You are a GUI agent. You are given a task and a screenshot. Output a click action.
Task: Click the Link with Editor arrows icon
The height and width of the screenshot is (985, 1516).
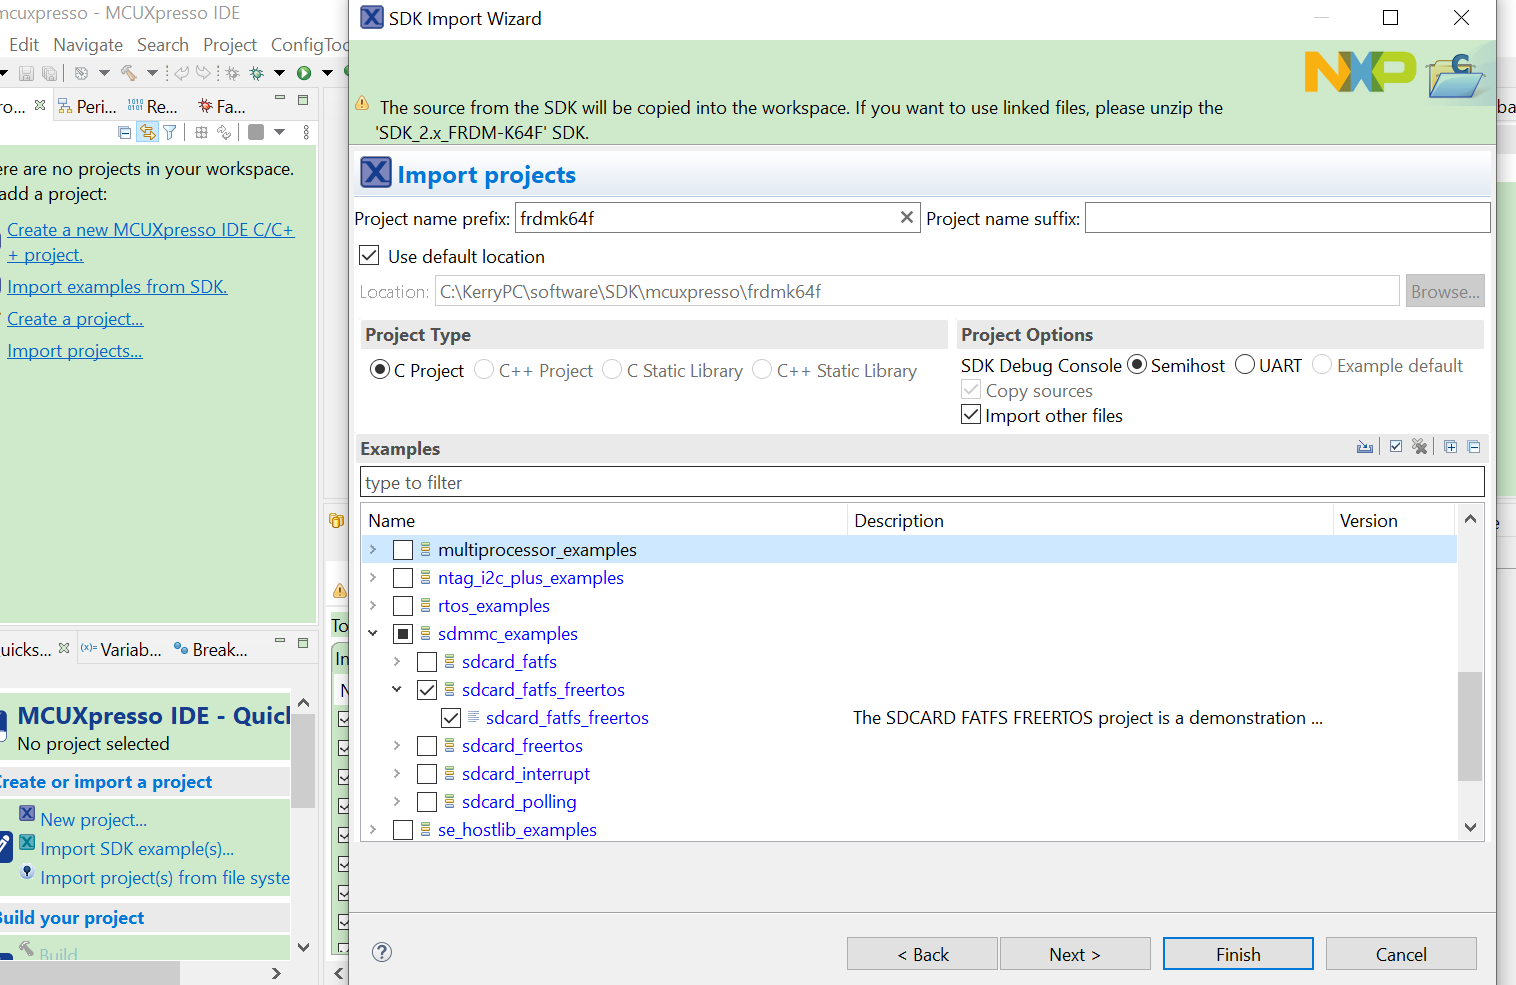[147, 131]
